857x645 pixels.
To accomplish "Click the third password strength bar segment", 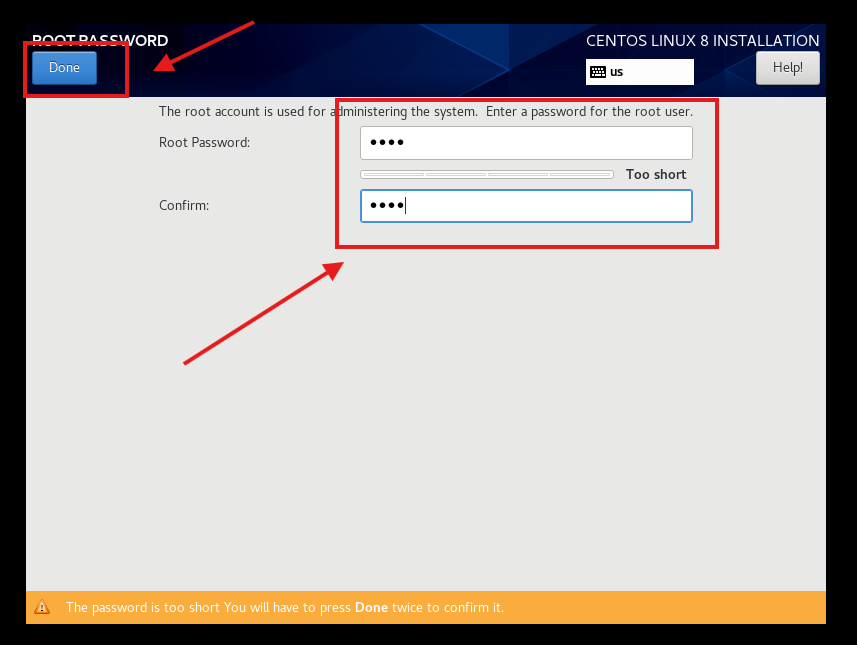I will (x=518, y=175).
